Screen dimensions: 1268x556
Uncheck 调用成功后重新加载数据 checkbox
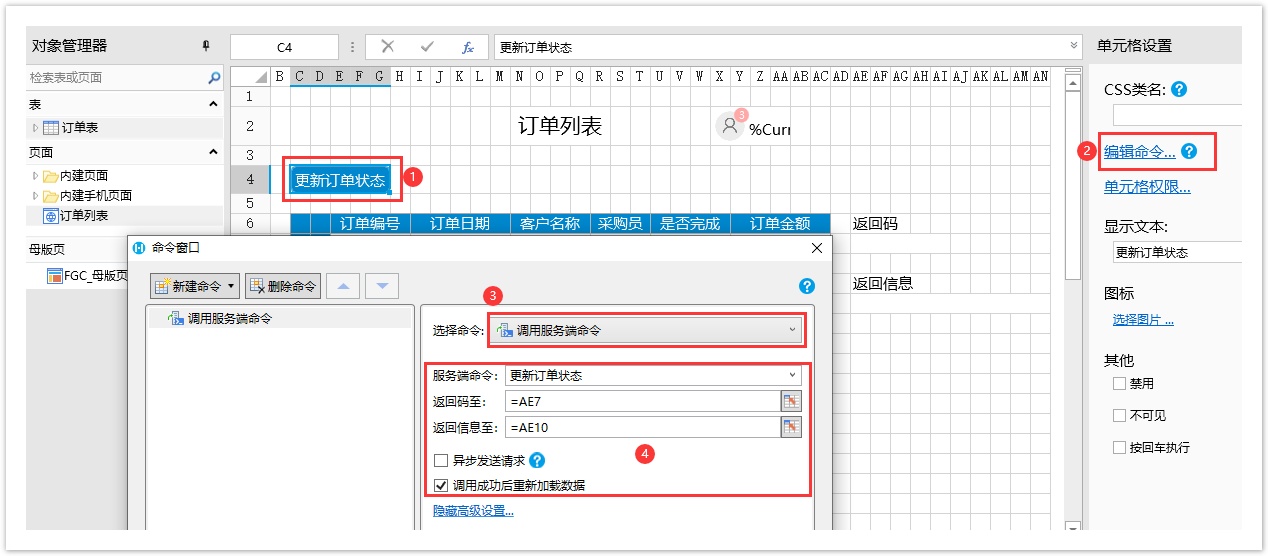click(x=441, y=485)
